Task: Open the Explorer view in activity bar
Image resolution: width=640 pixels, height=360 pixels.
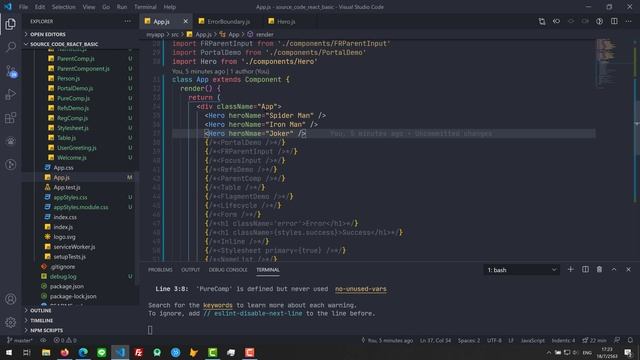Action: (11, 24)
